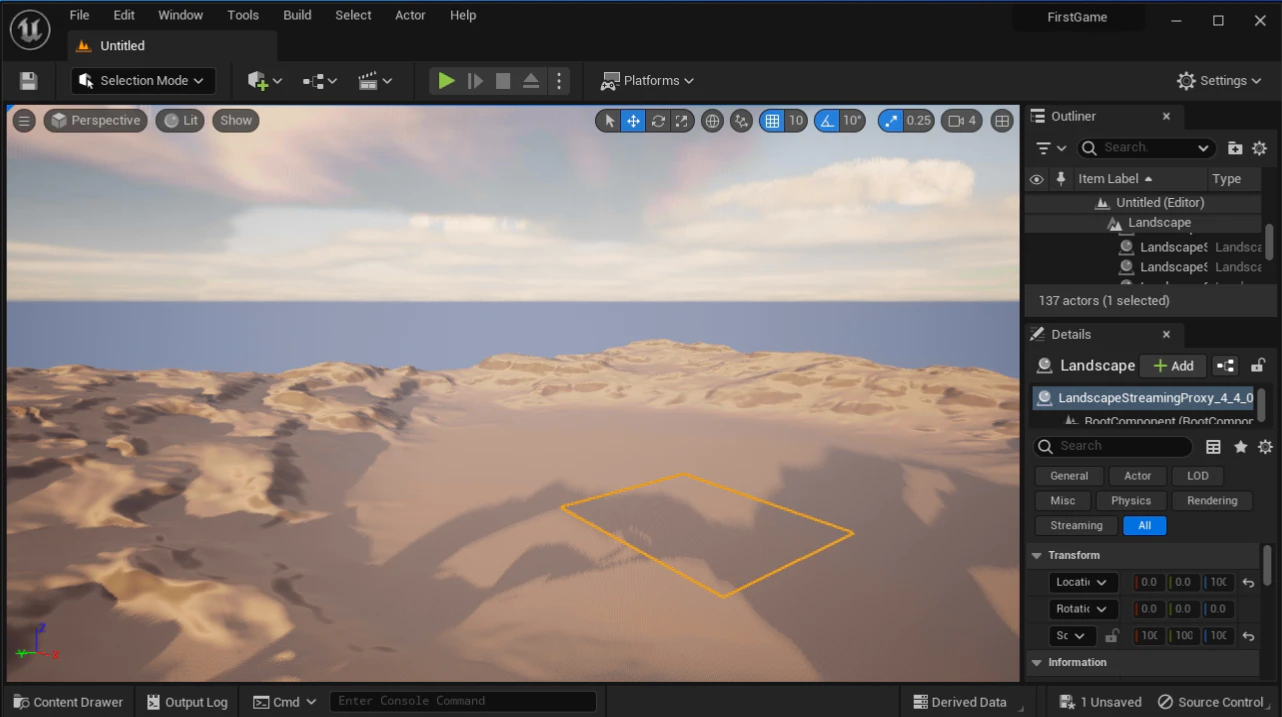This screenshot has width=1282, height=717.
Task: Open play options three-dot menu
Action: [559, 81]
